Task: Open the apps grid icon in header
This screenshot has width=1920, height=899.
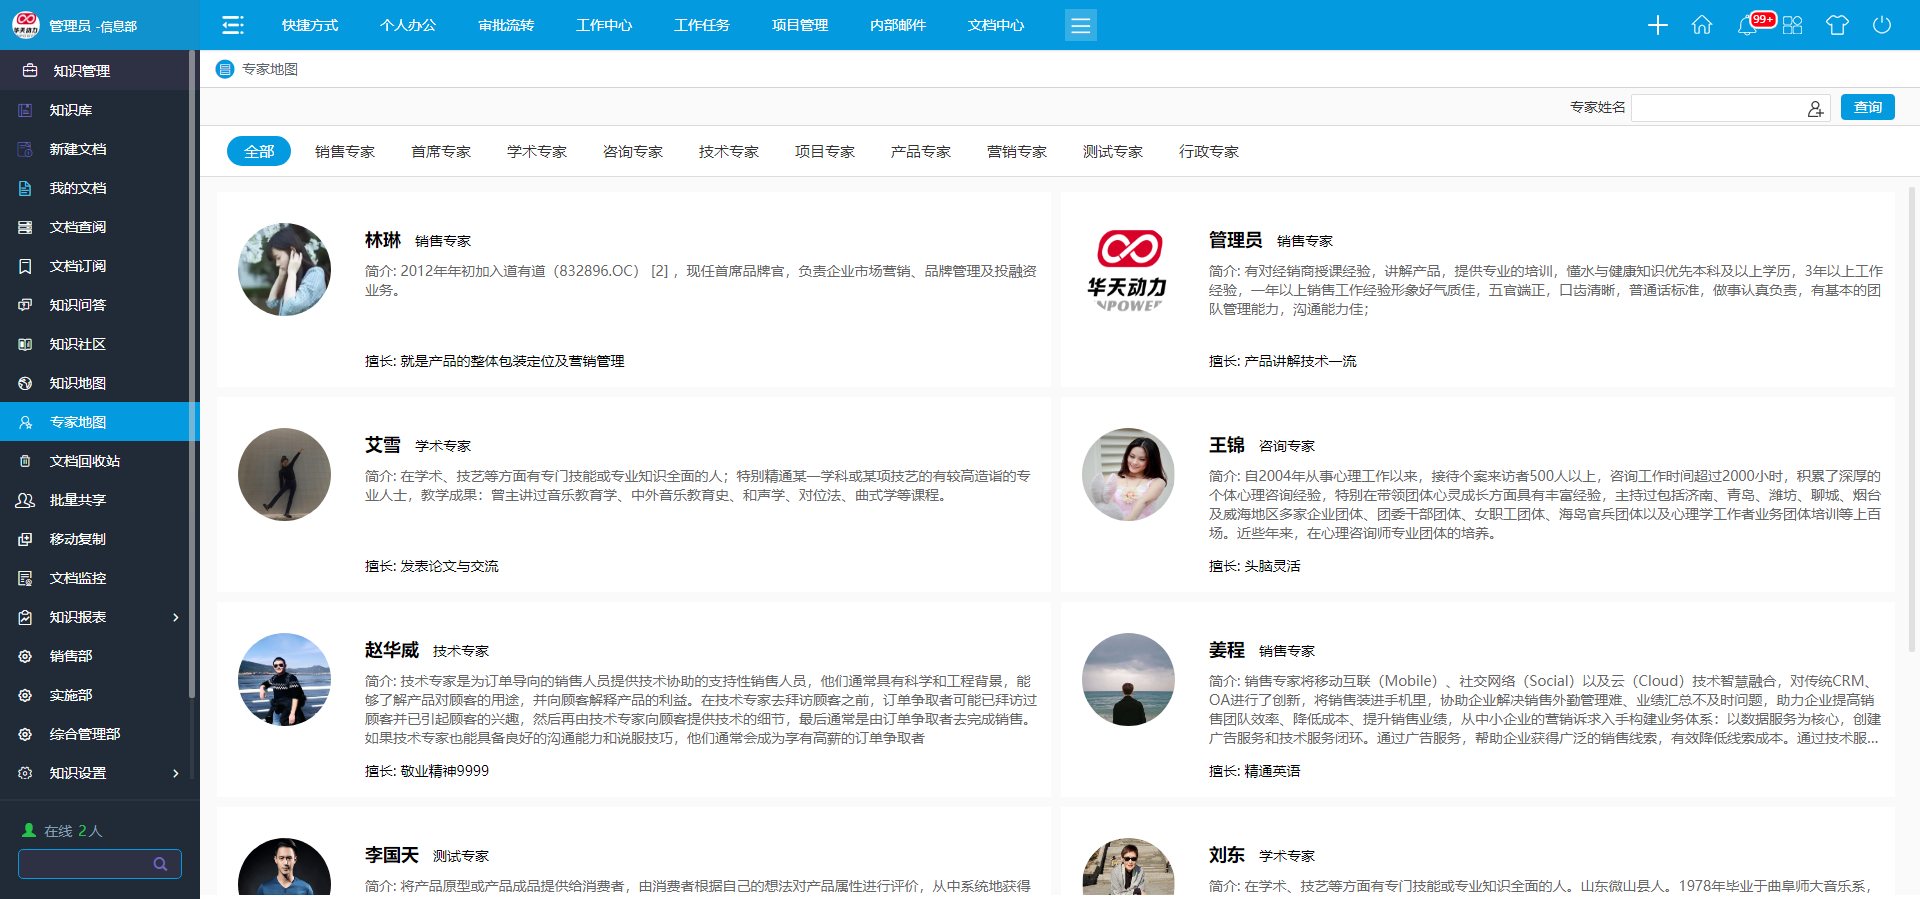Action: pyautogui.click(x=1792, y=25)
